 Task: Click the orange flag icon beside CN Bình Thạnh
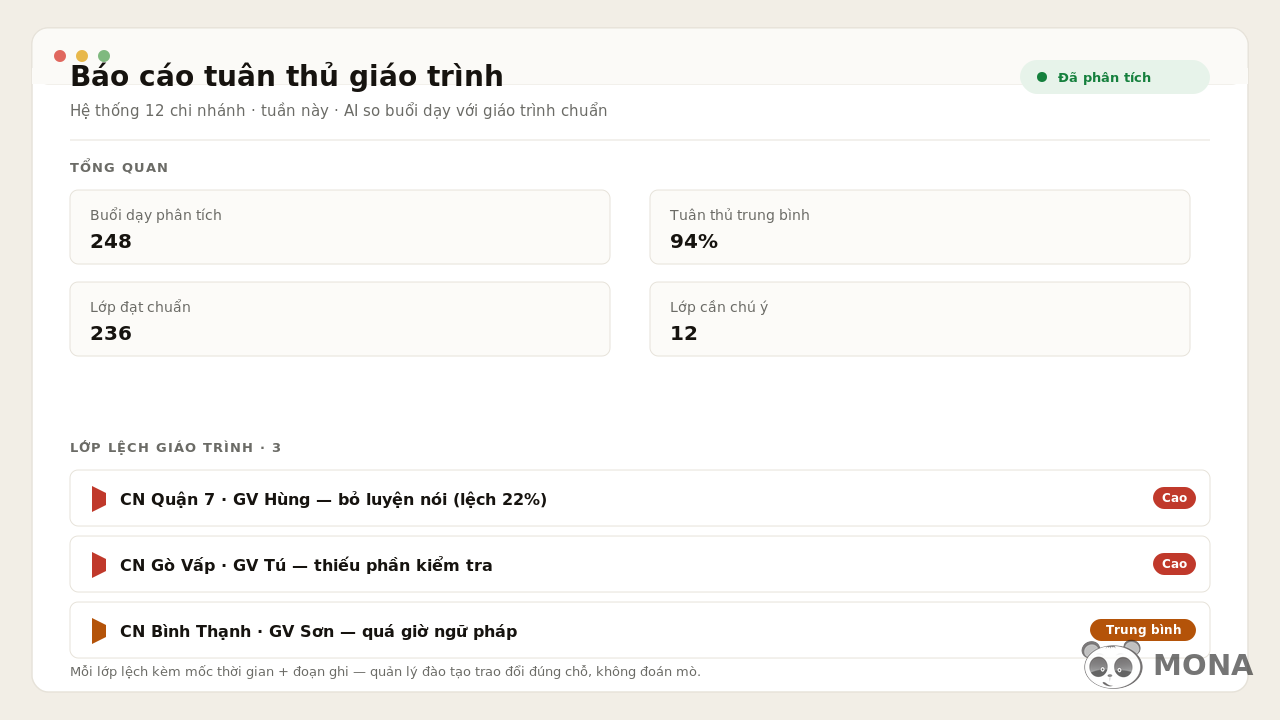click(99, 631)
